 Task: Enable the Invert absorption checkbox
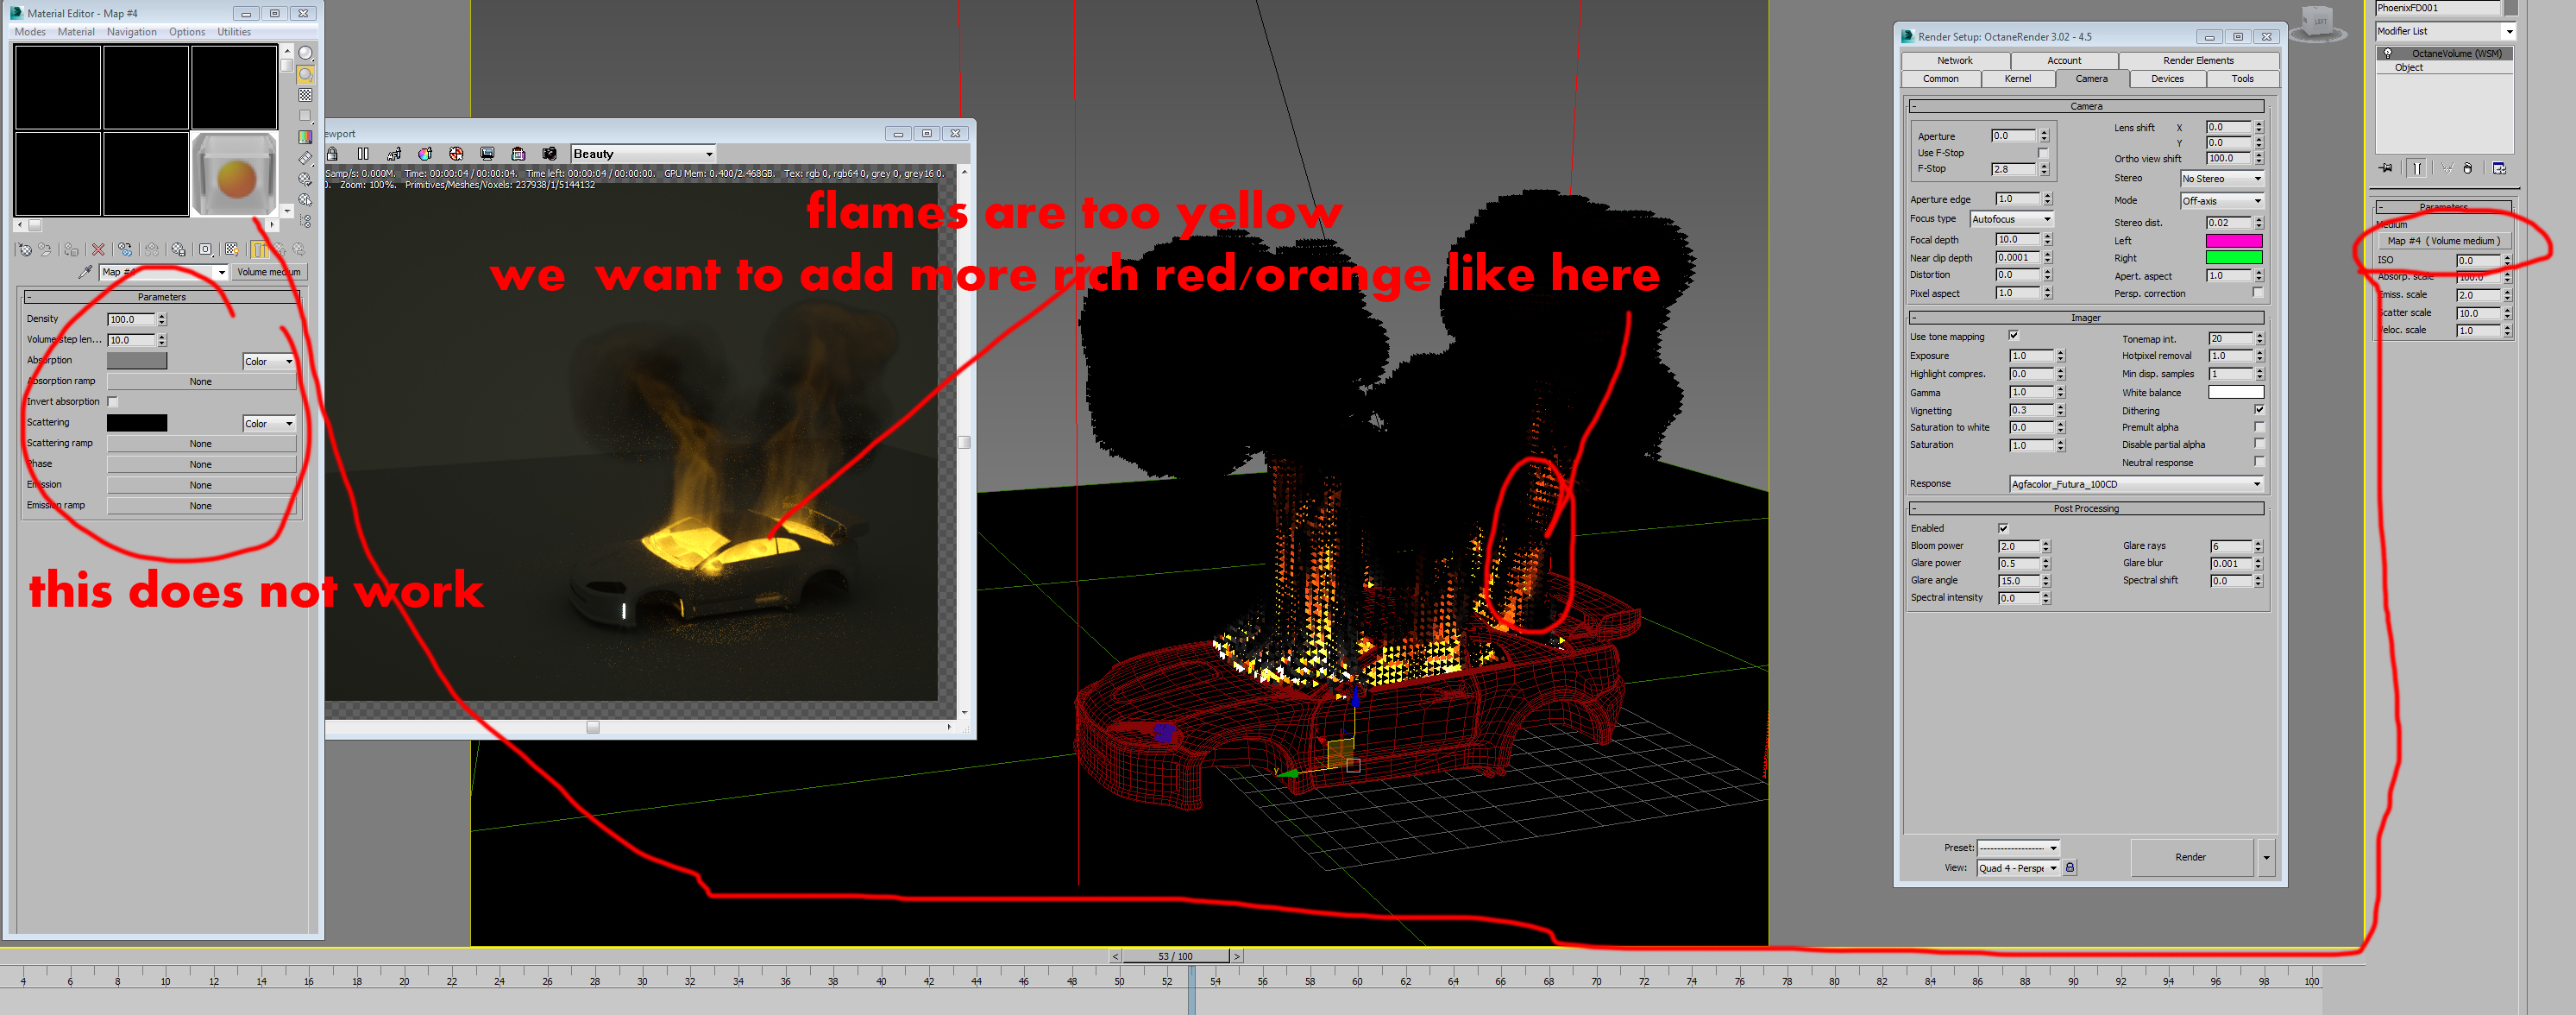(x=113, y=402)
